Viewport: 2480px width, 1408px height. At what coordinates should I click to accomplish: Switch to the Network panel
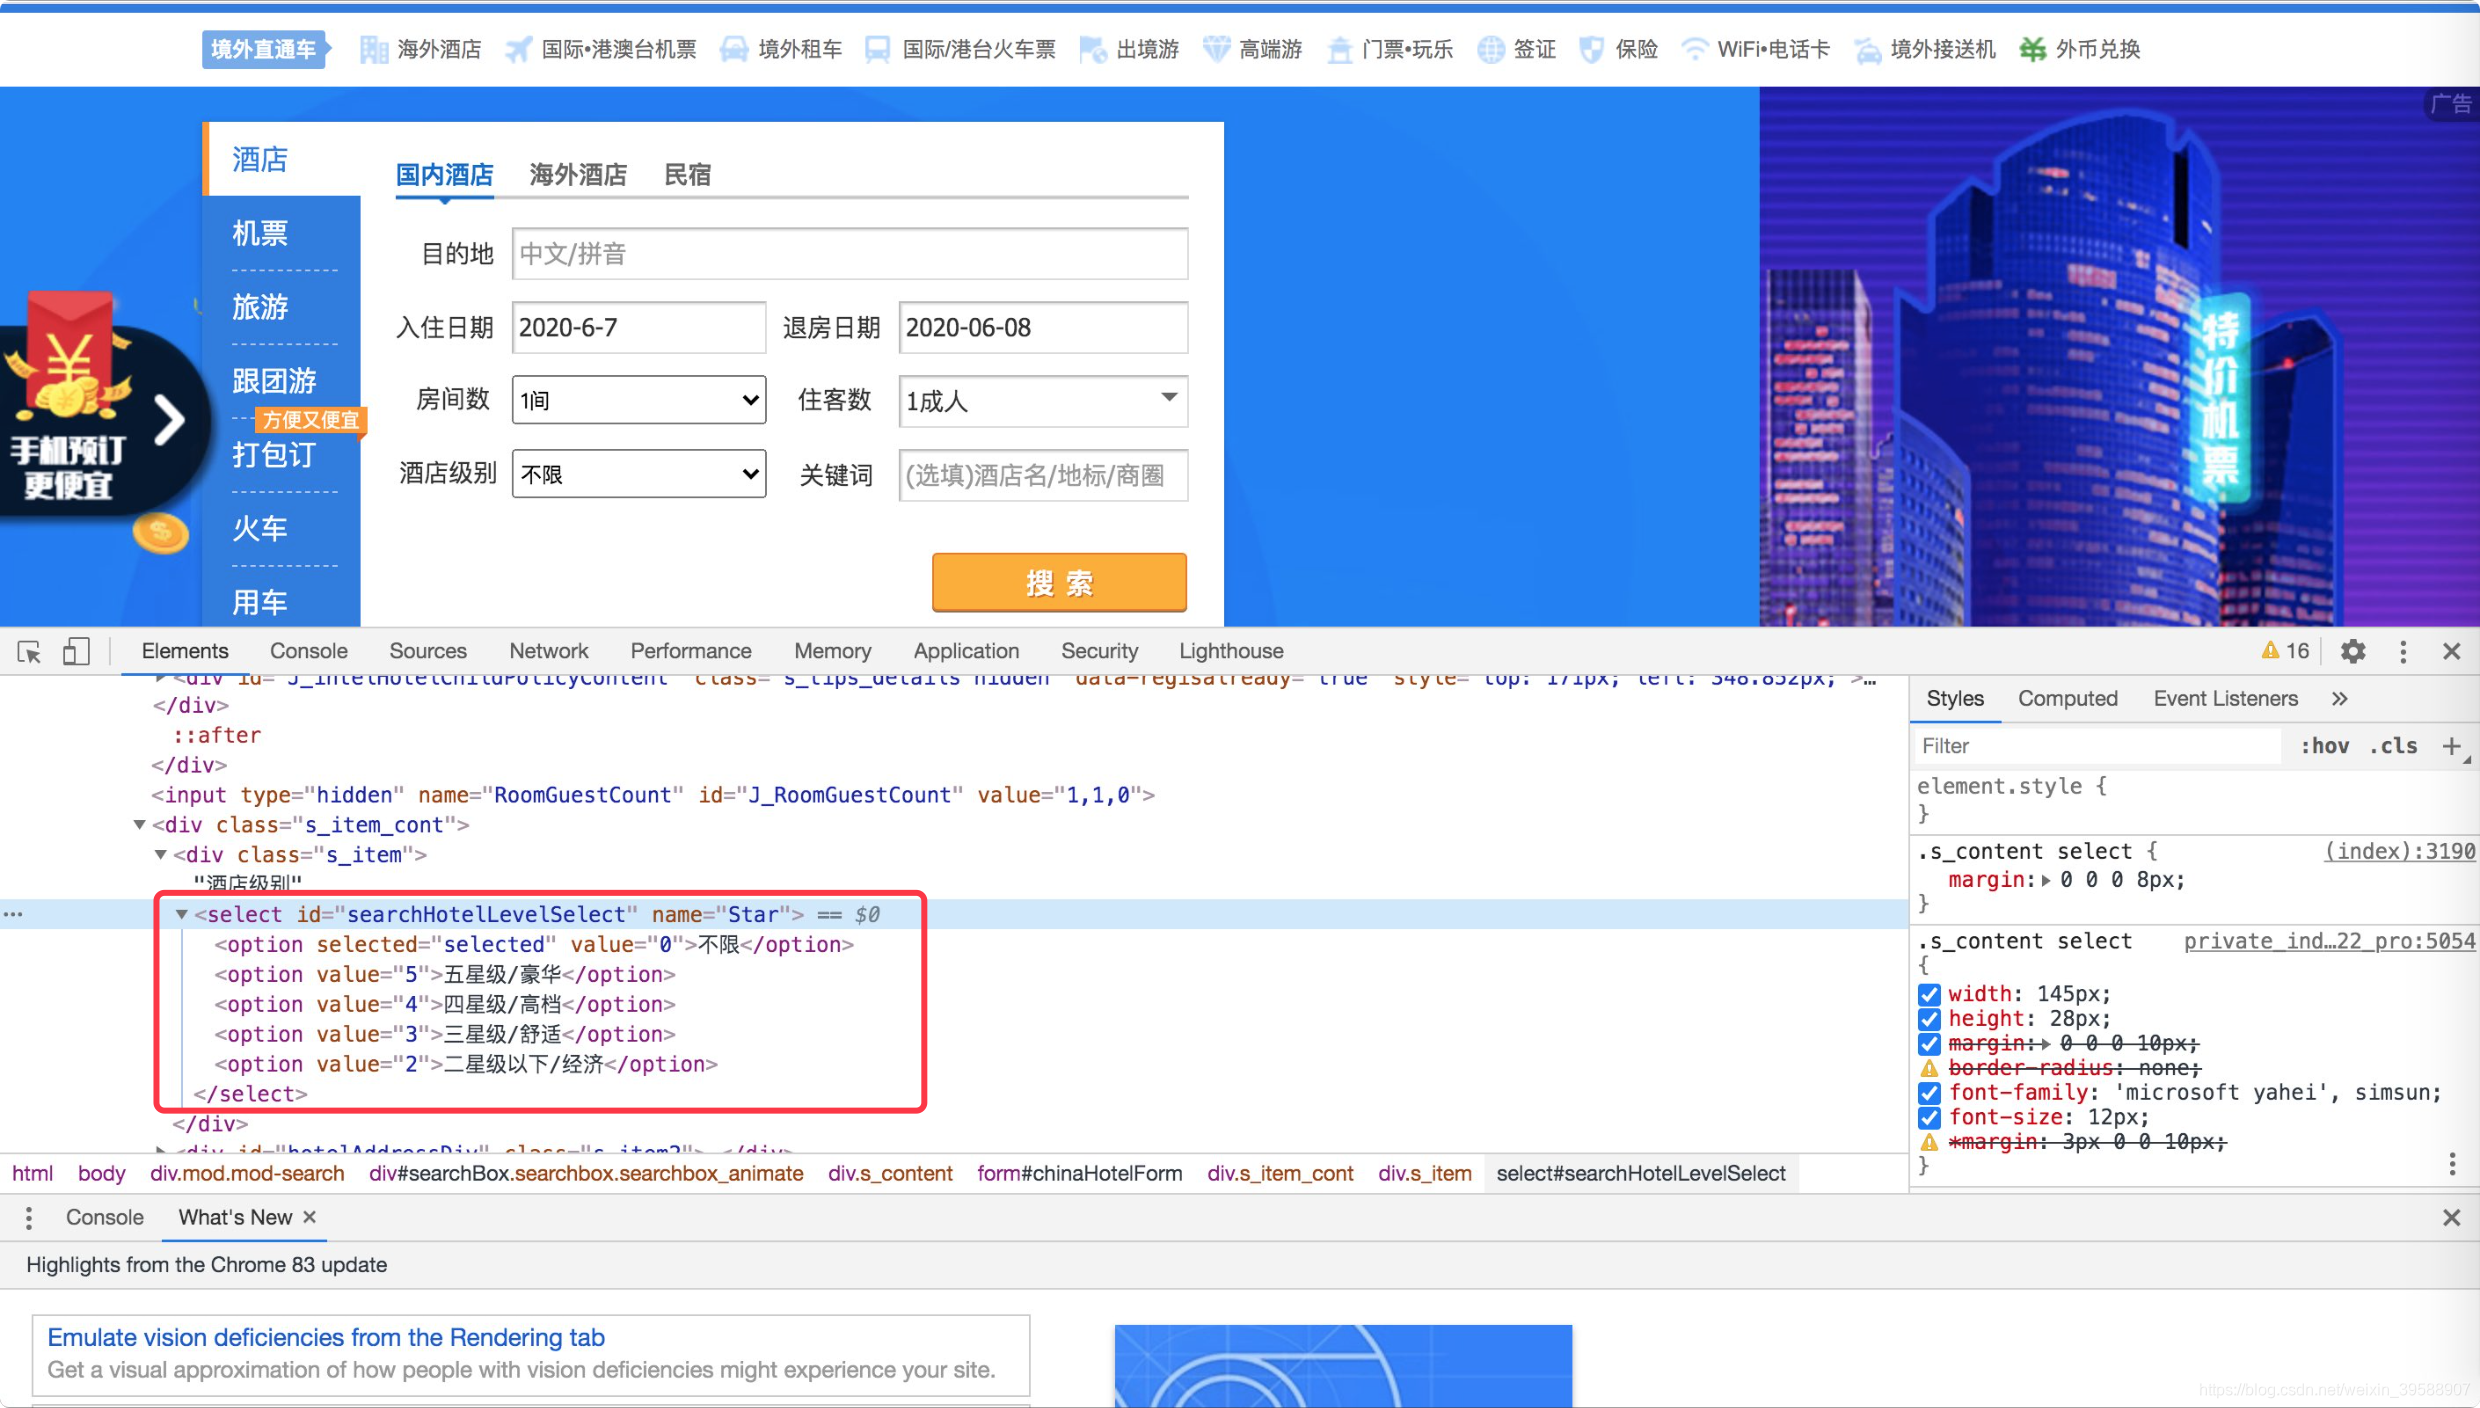(x=548, y=651)
